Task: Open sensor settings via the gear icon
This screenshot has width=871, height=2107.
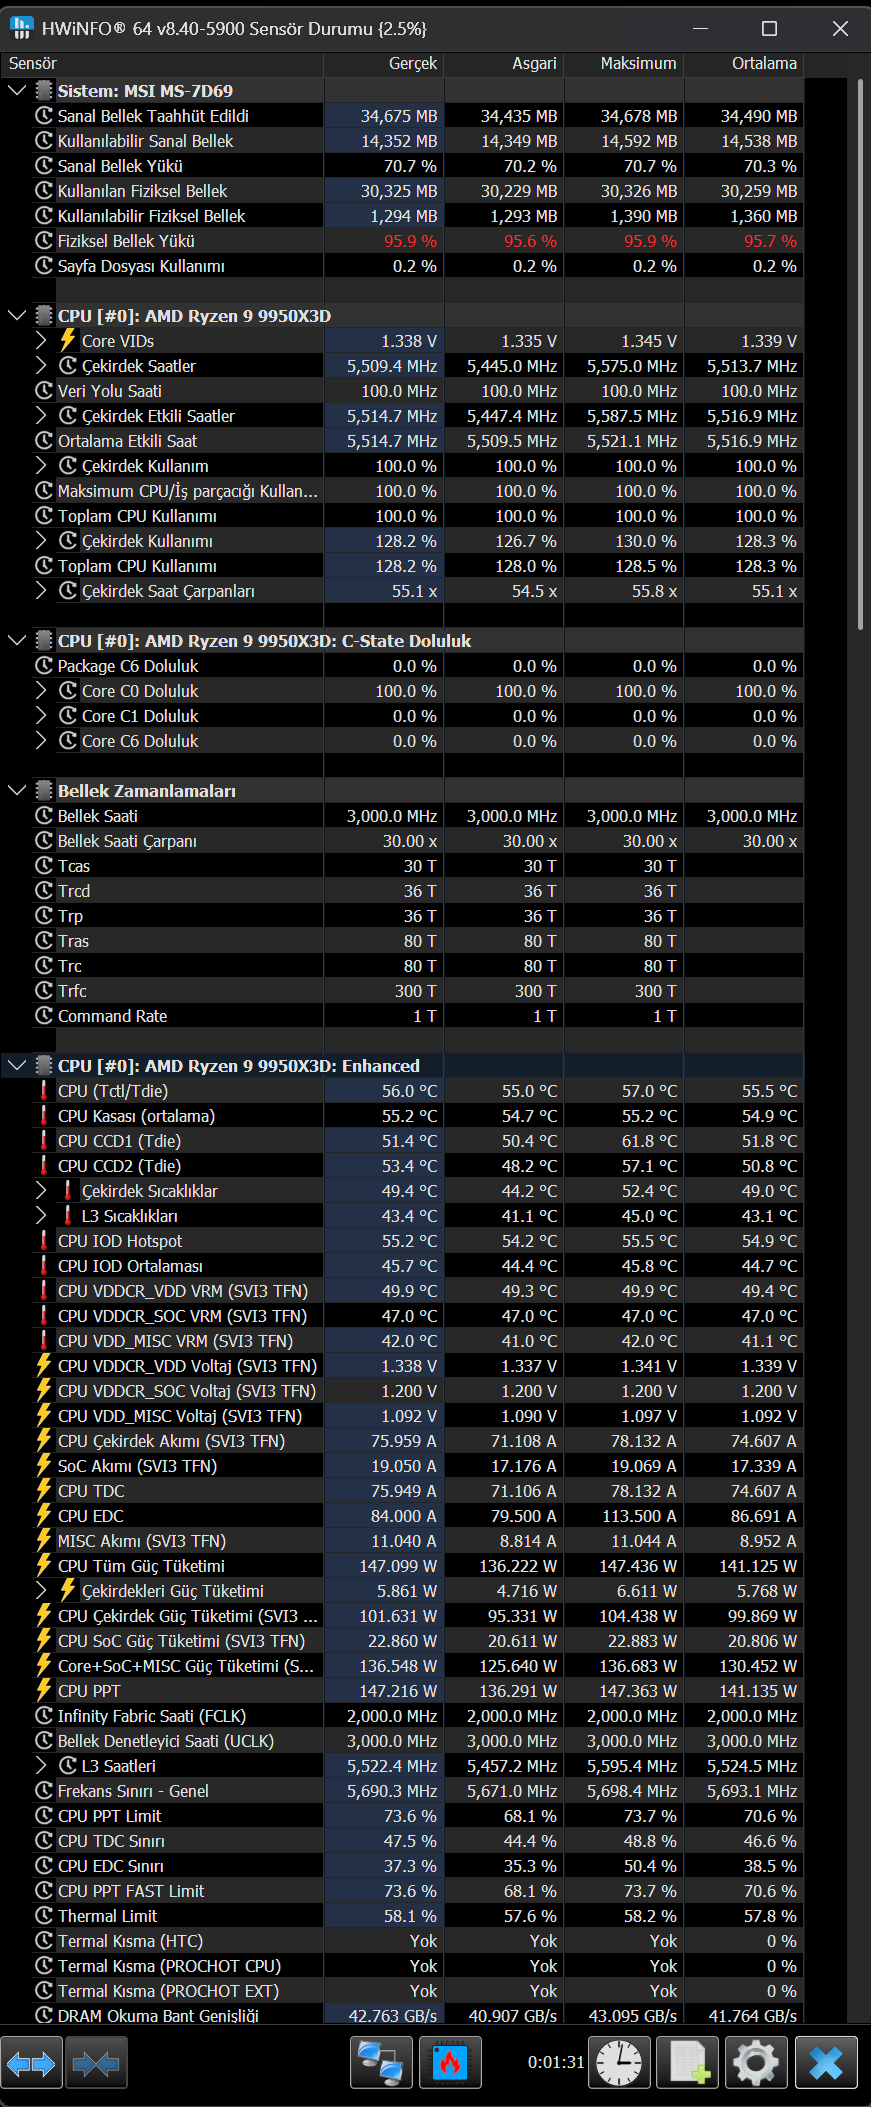Action: pos(756,2063)
